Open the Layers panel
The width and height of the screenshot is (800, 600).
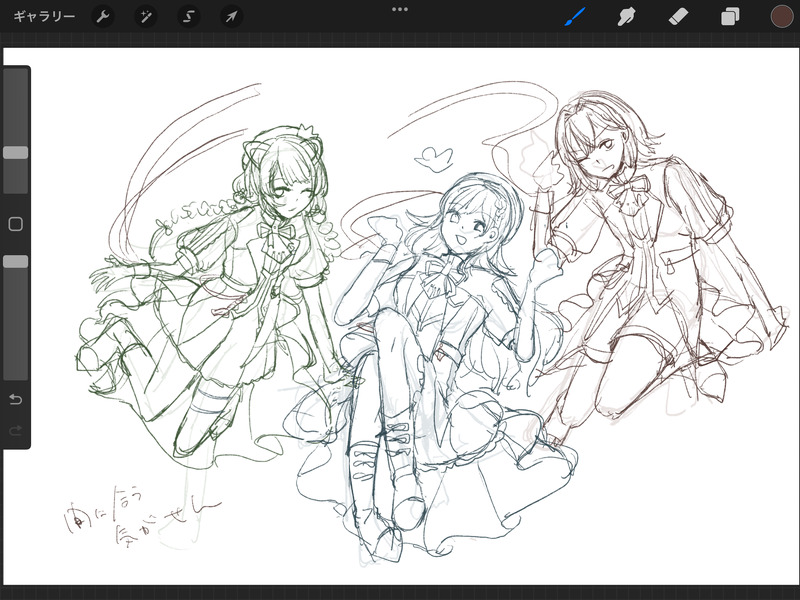(x=730, y=17)
